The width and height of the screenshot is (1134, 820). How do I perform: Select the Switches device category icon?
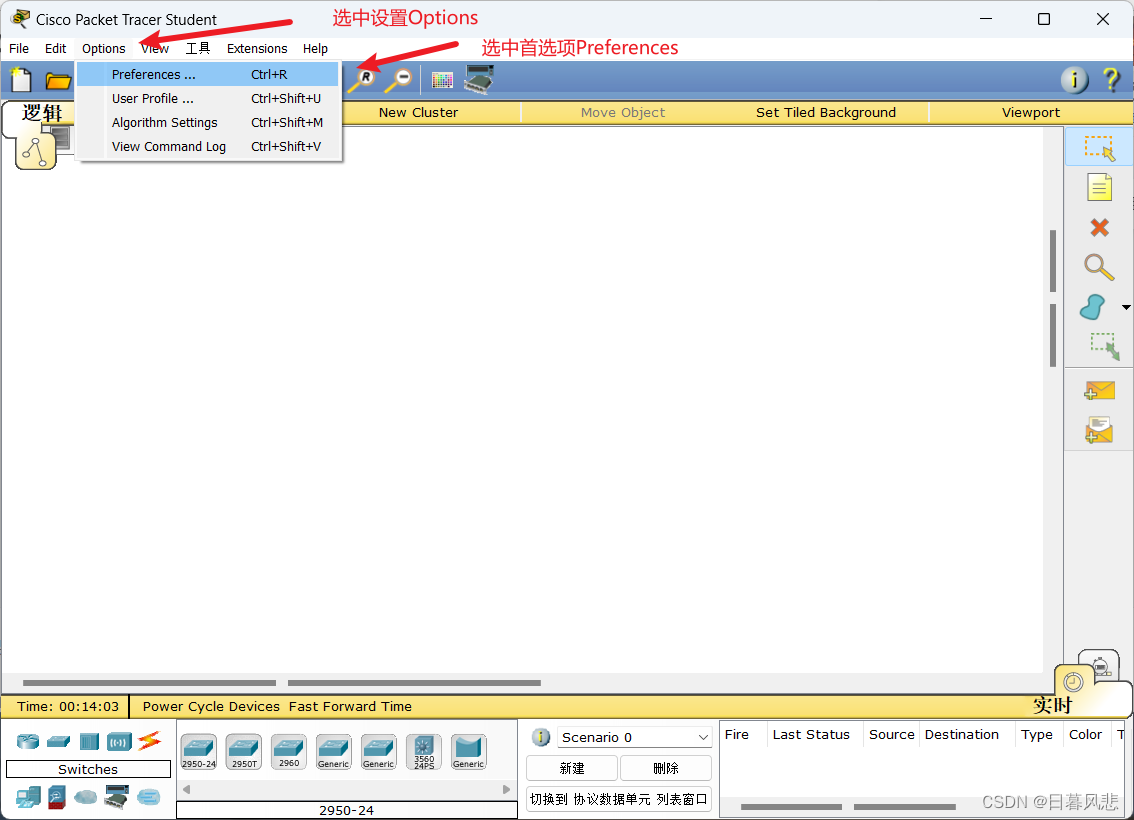[59, 741]
